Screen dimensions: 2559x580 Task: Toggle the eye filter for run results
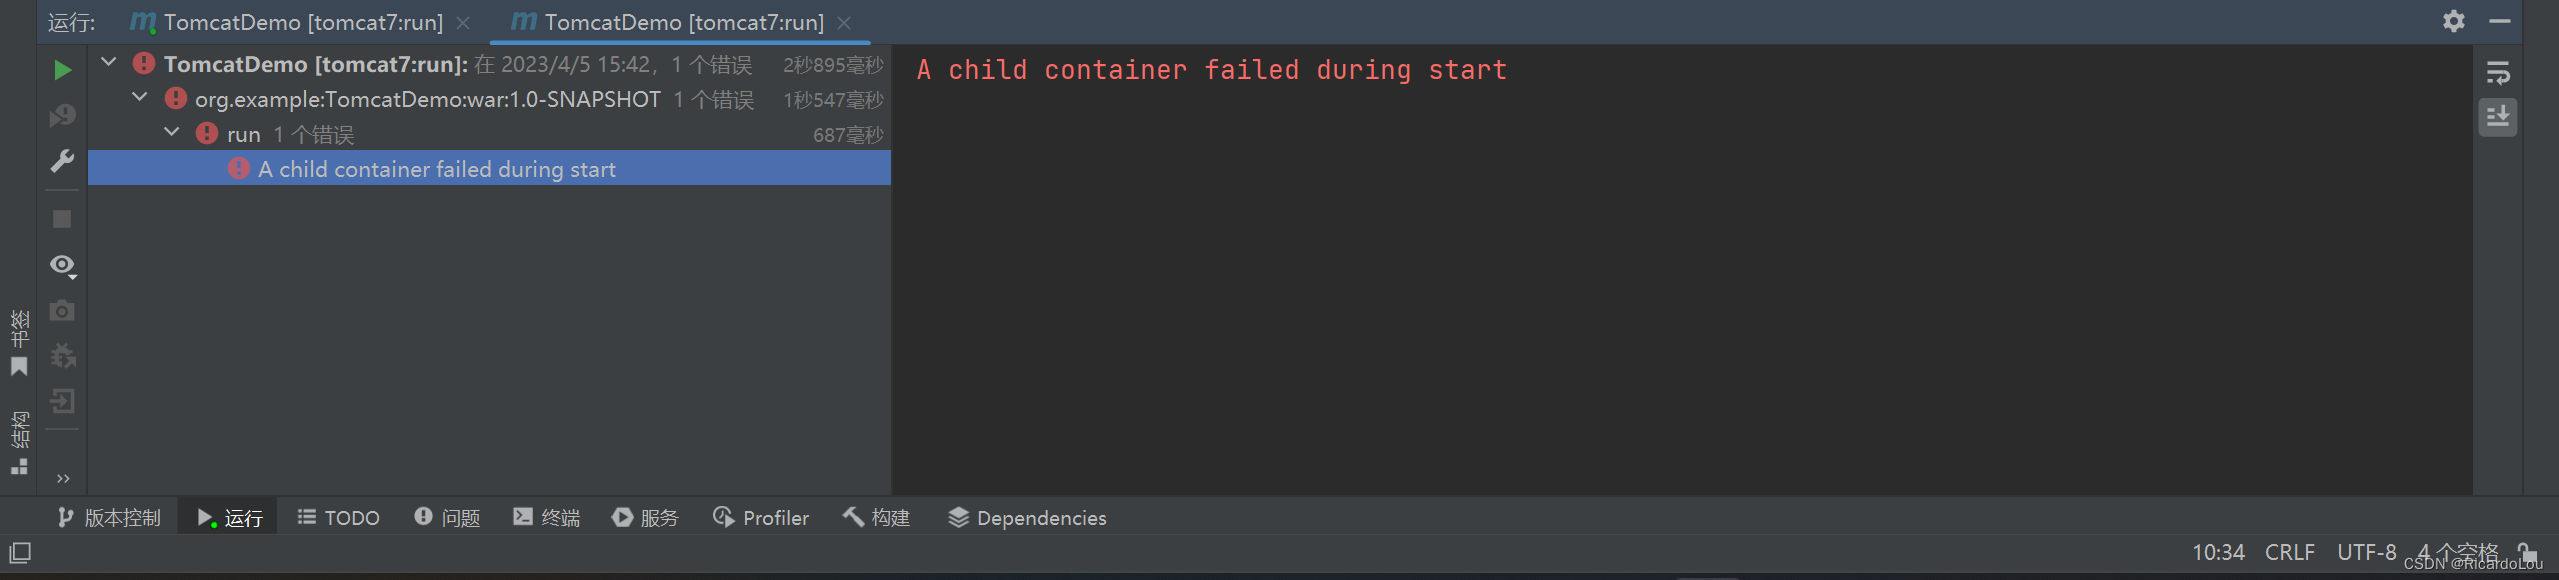[60, 265]
